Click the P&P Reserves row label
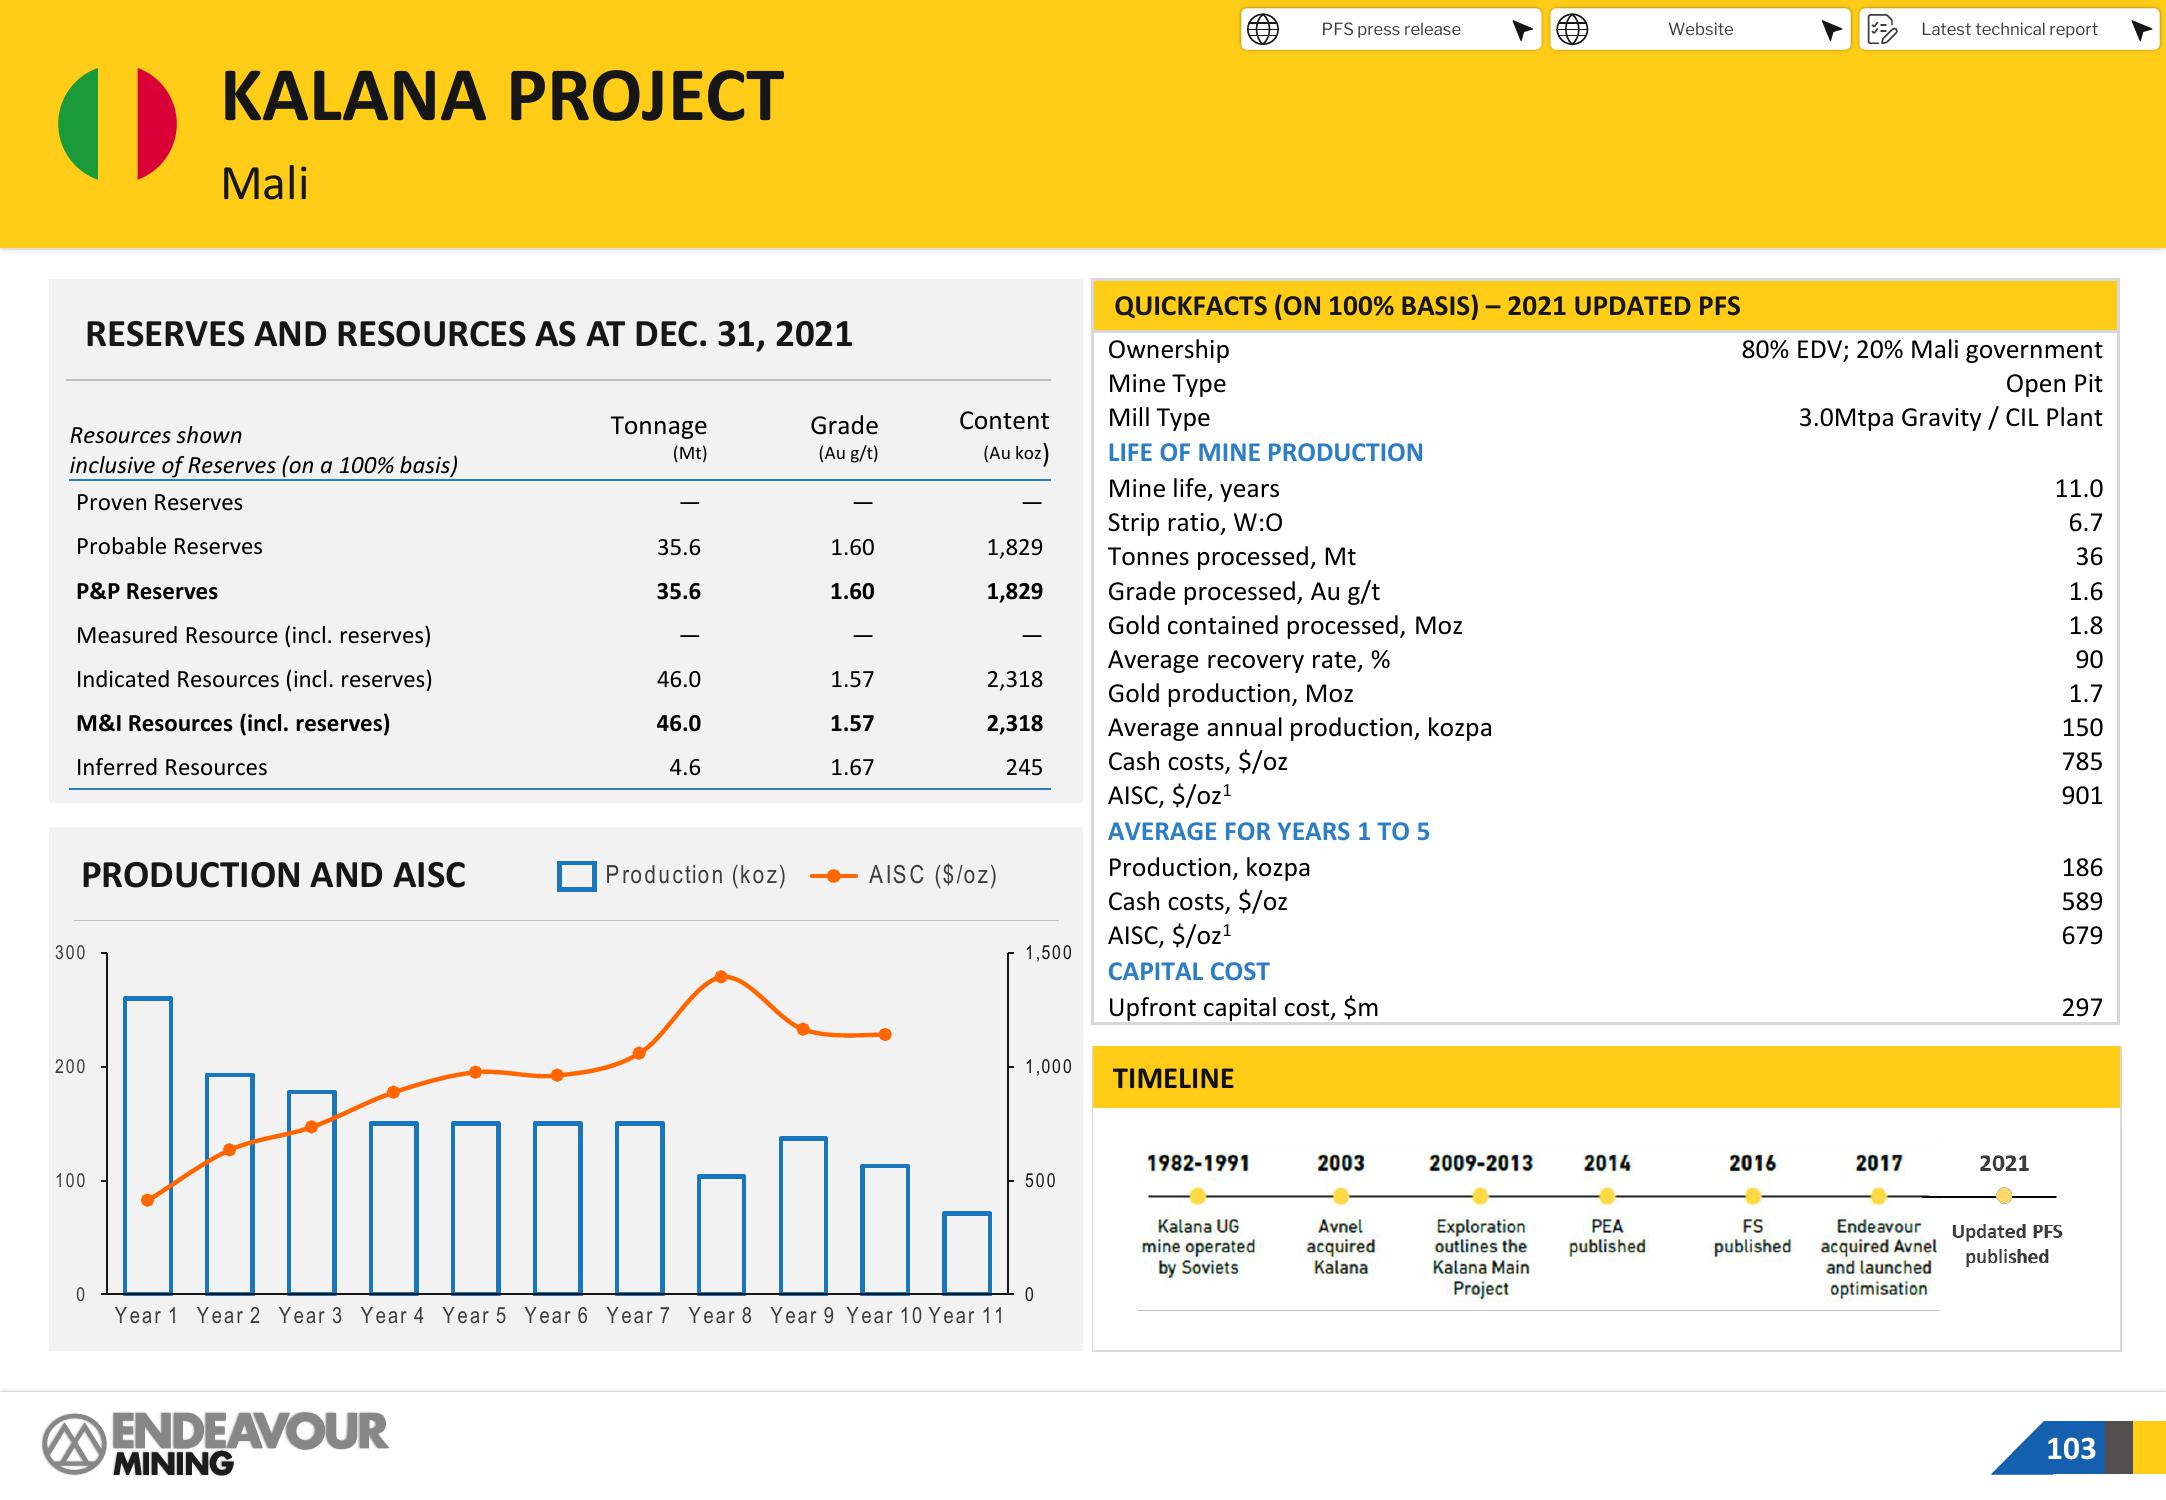This screenshot has width=2166, height=1500. coord(147,591)
